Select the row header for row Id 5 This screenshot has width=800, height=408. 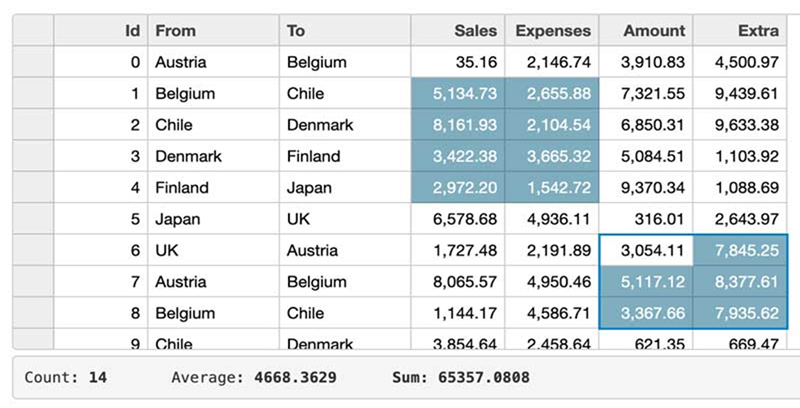point(33,219)
